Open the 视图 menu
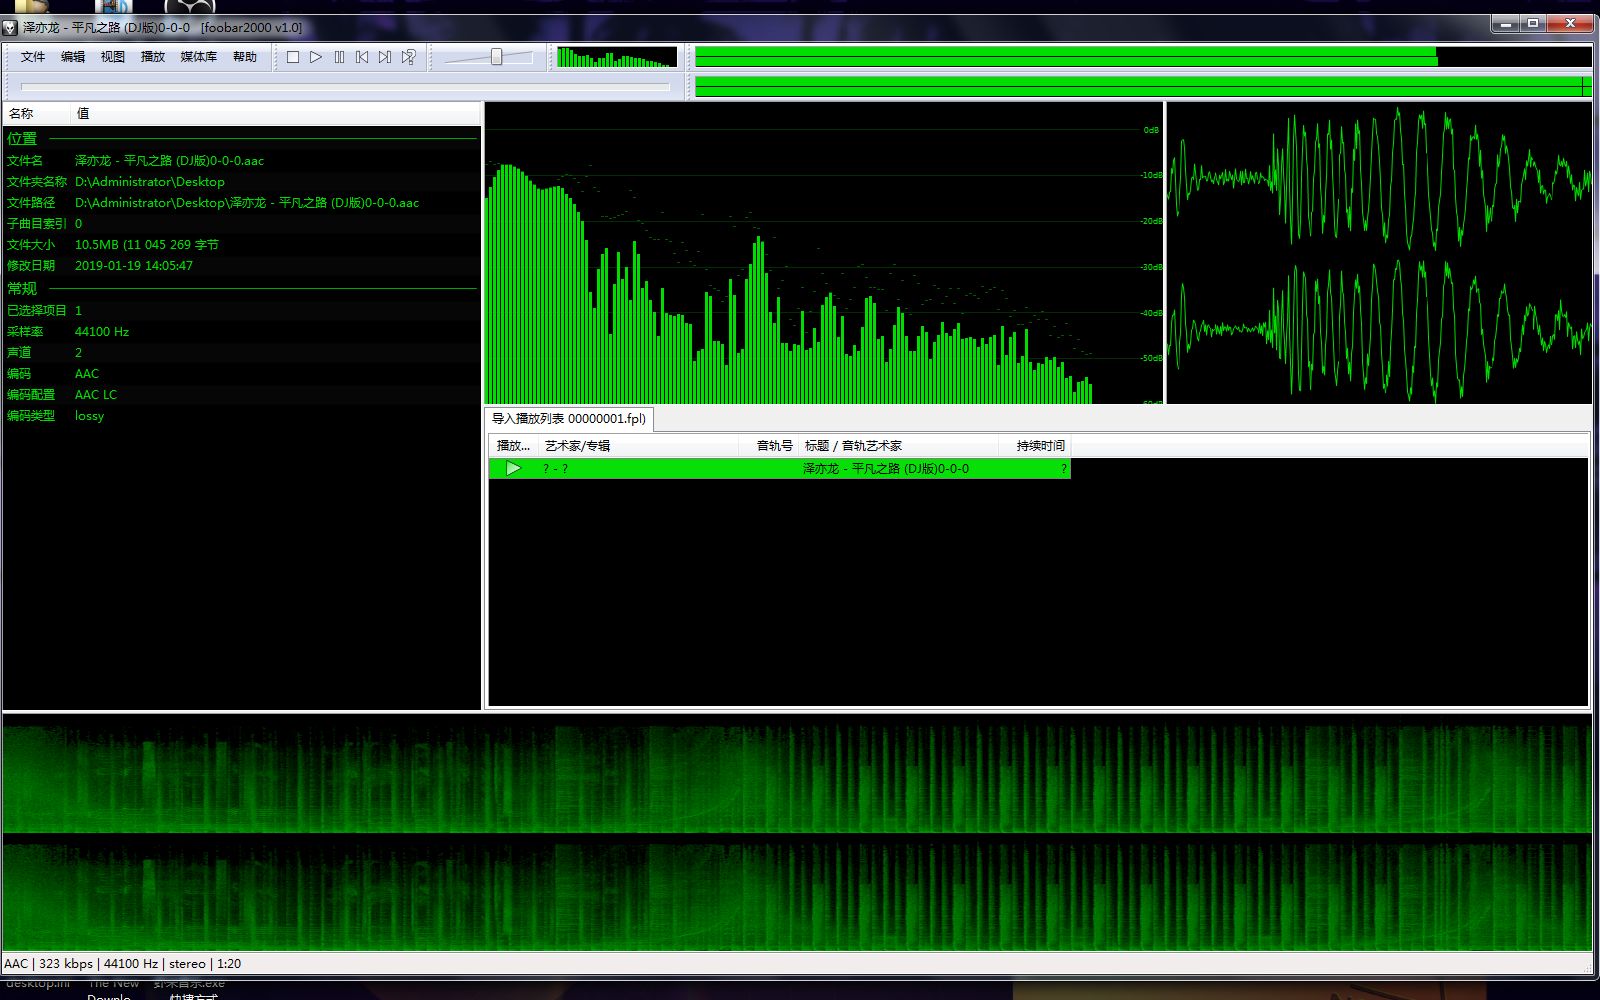 click(113, 57)
